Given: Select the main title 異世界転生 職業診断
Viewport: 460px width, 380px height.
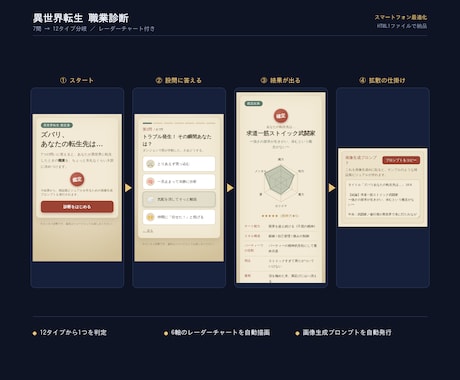Looking at the screenshot, I should pyautogui.click(x=81, y=18).
